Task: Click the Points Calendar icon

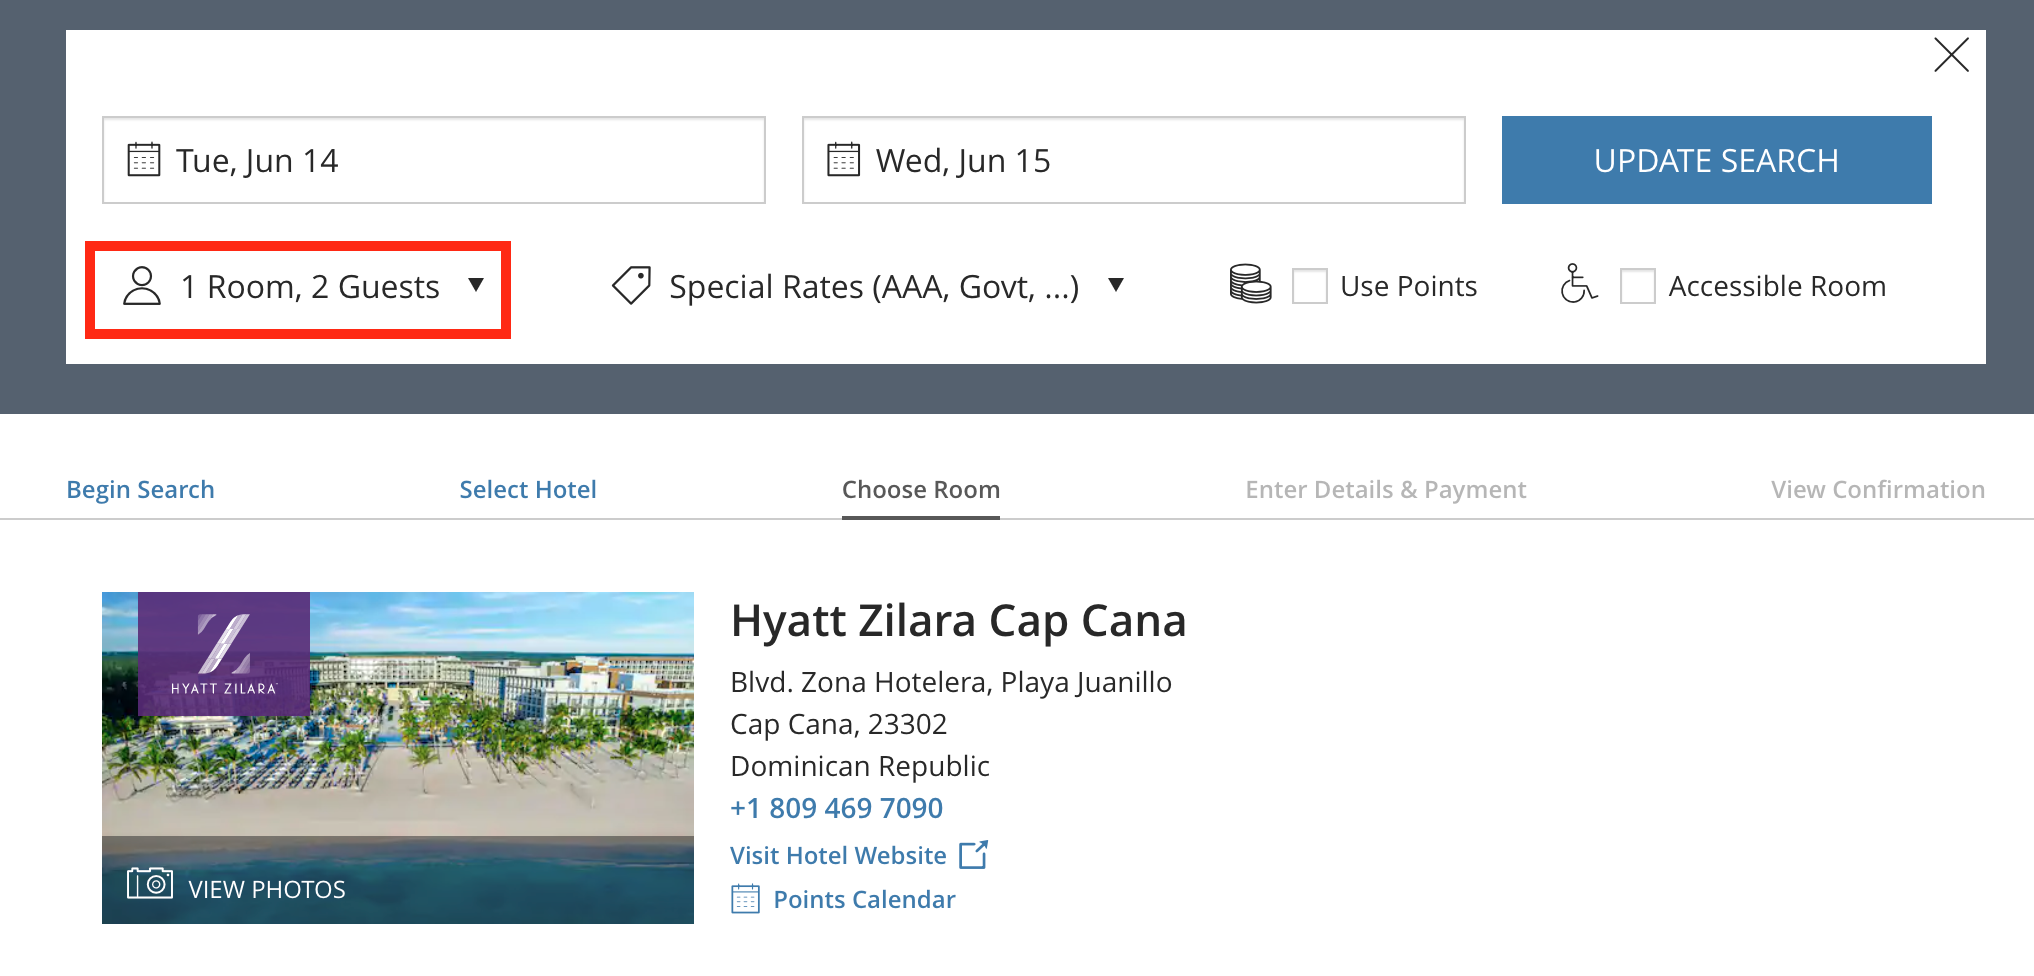Action: tap(745, 899)
